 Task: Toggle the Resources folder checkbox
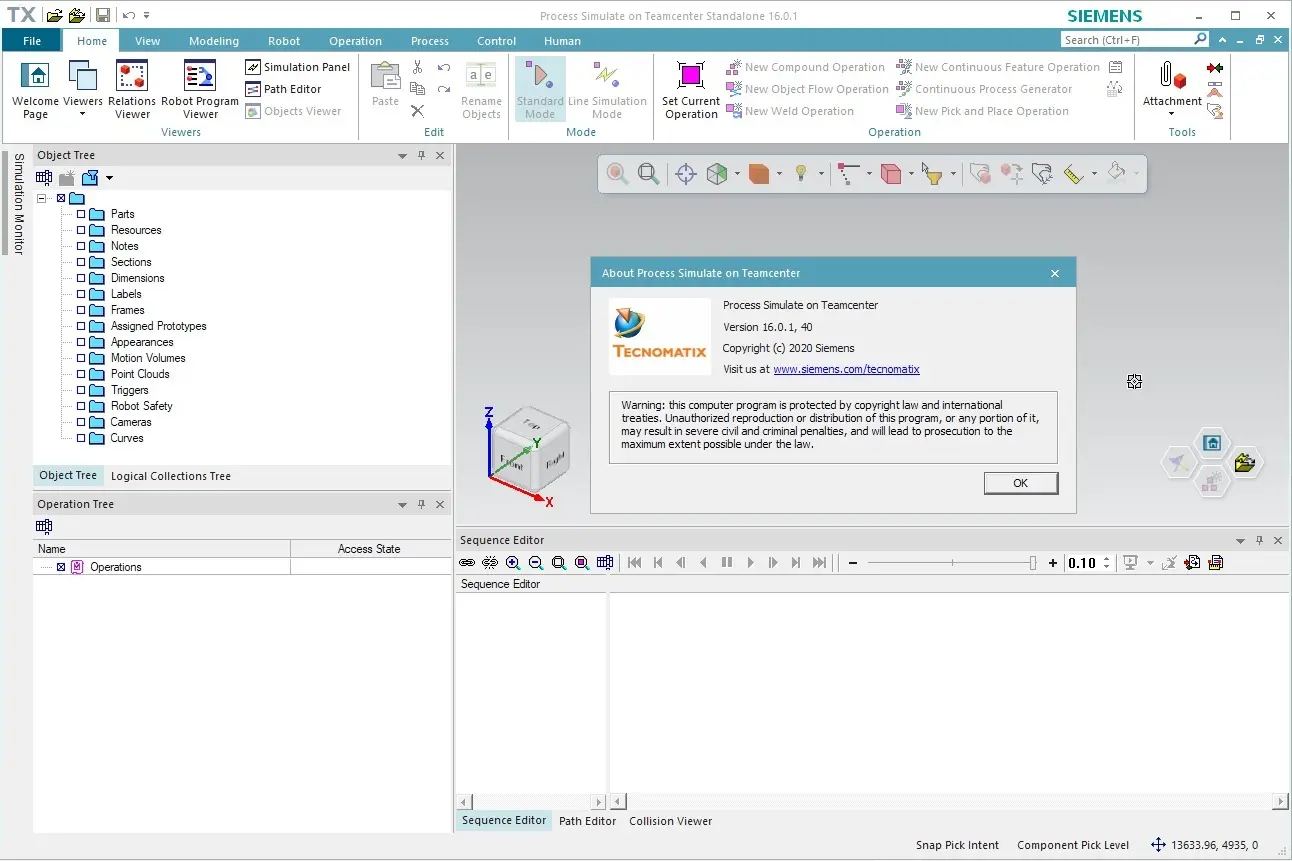click(x=82, y=230)
